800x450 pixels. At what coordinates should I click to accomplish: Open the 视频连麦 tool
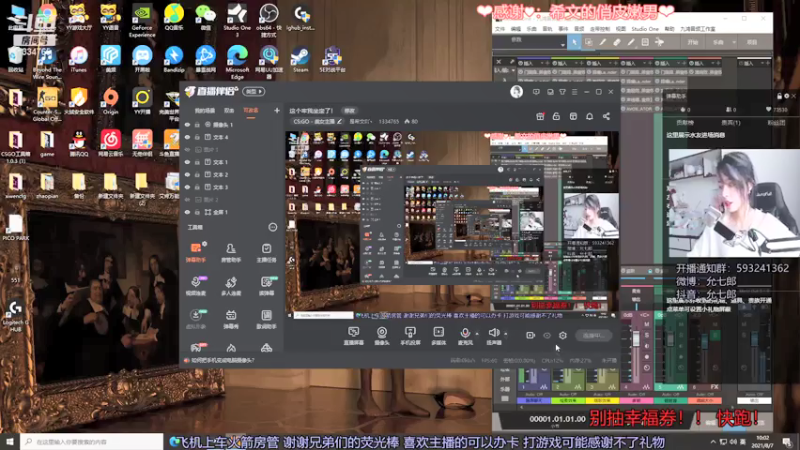196,286
